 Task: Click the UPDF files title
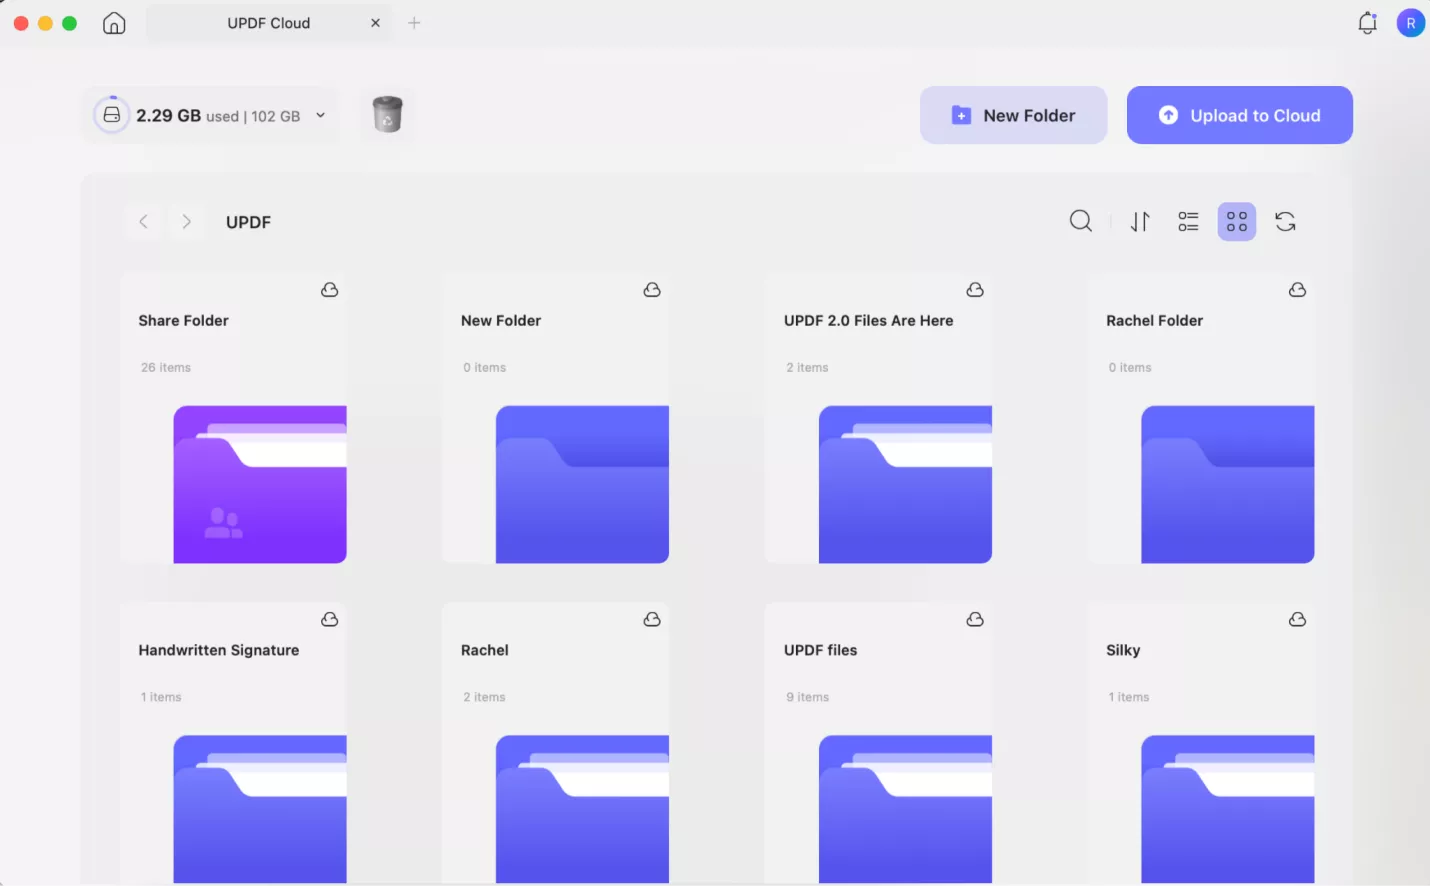tap(820, 650)
